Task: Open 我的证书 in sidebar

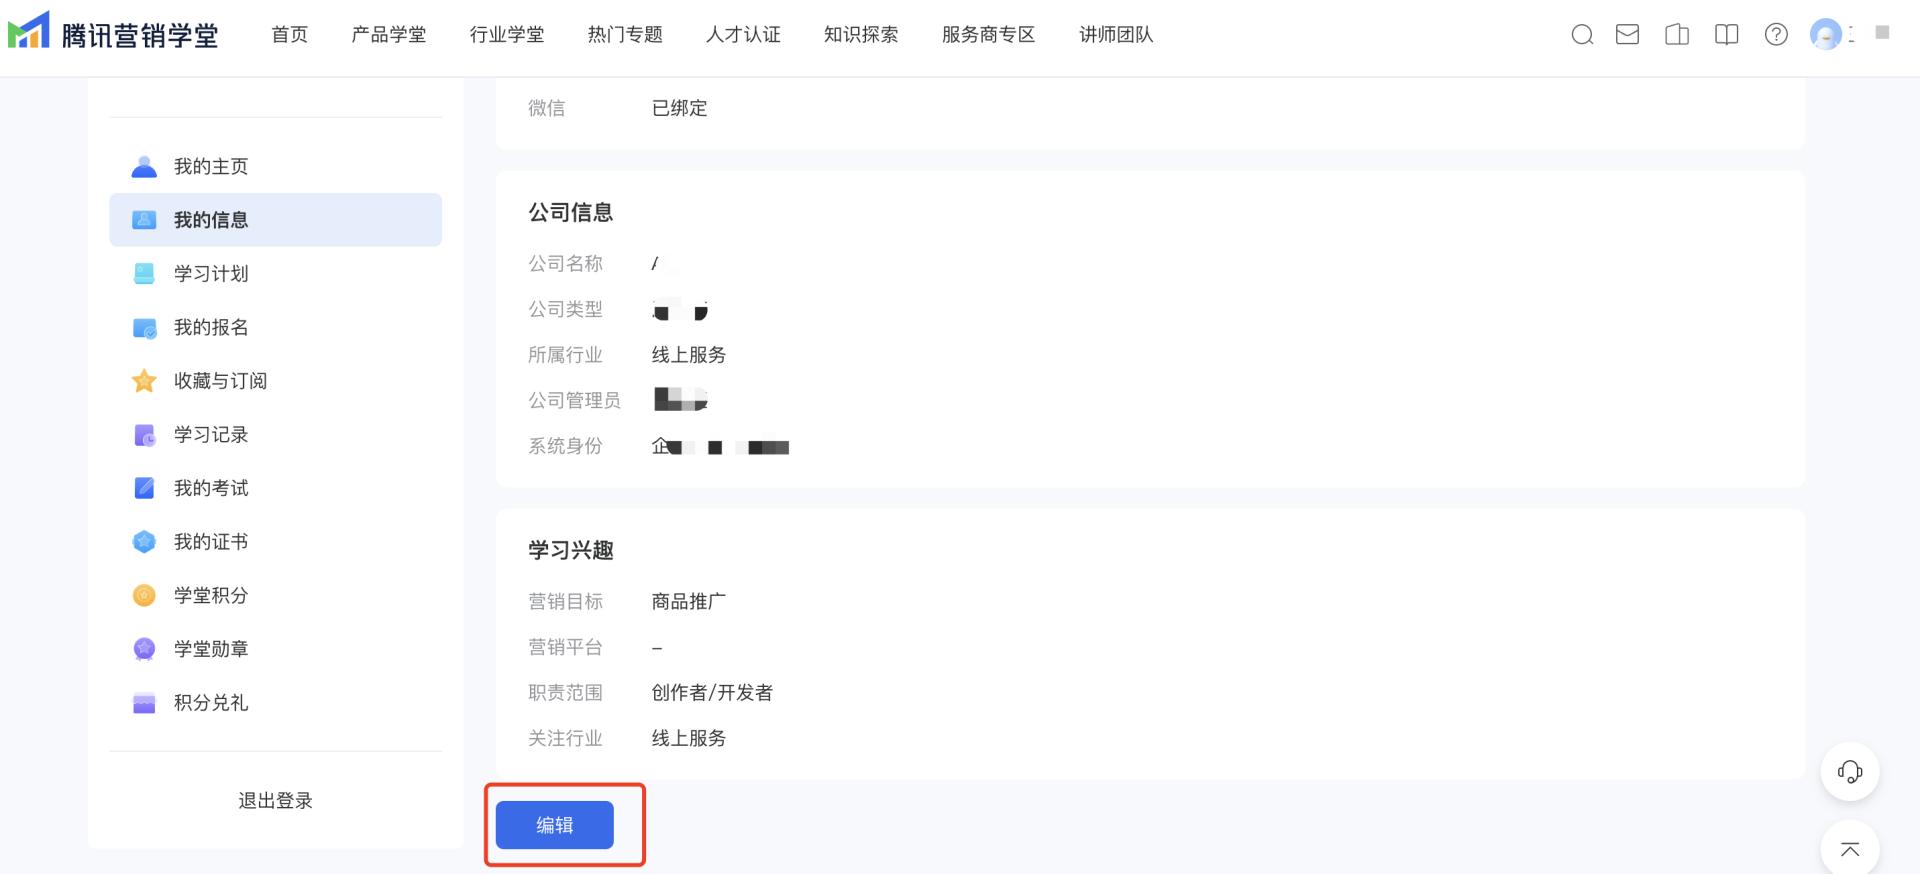Action: [x=275, y=542]
